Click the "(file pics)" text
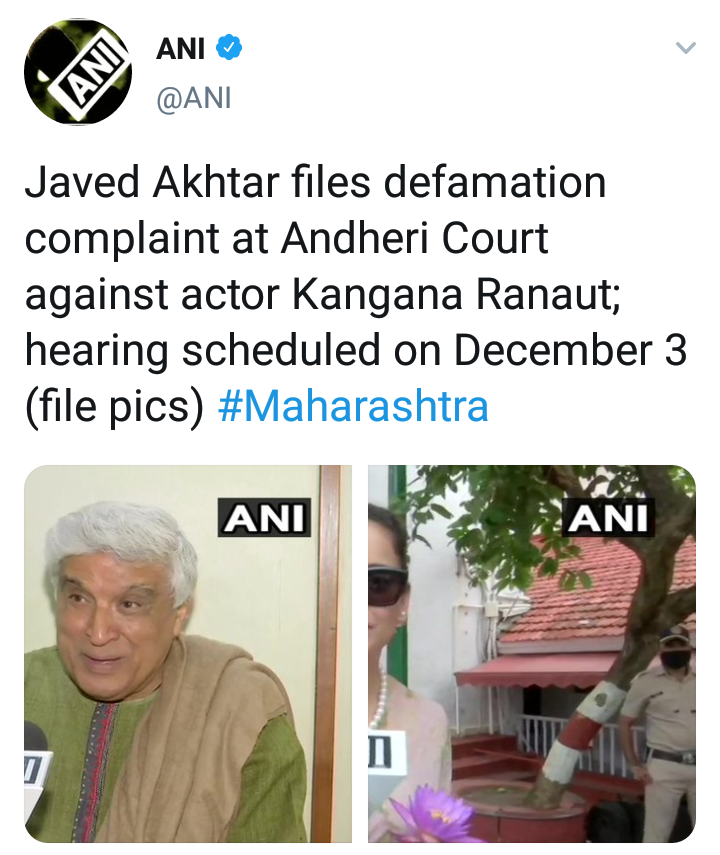 [114, 407]
